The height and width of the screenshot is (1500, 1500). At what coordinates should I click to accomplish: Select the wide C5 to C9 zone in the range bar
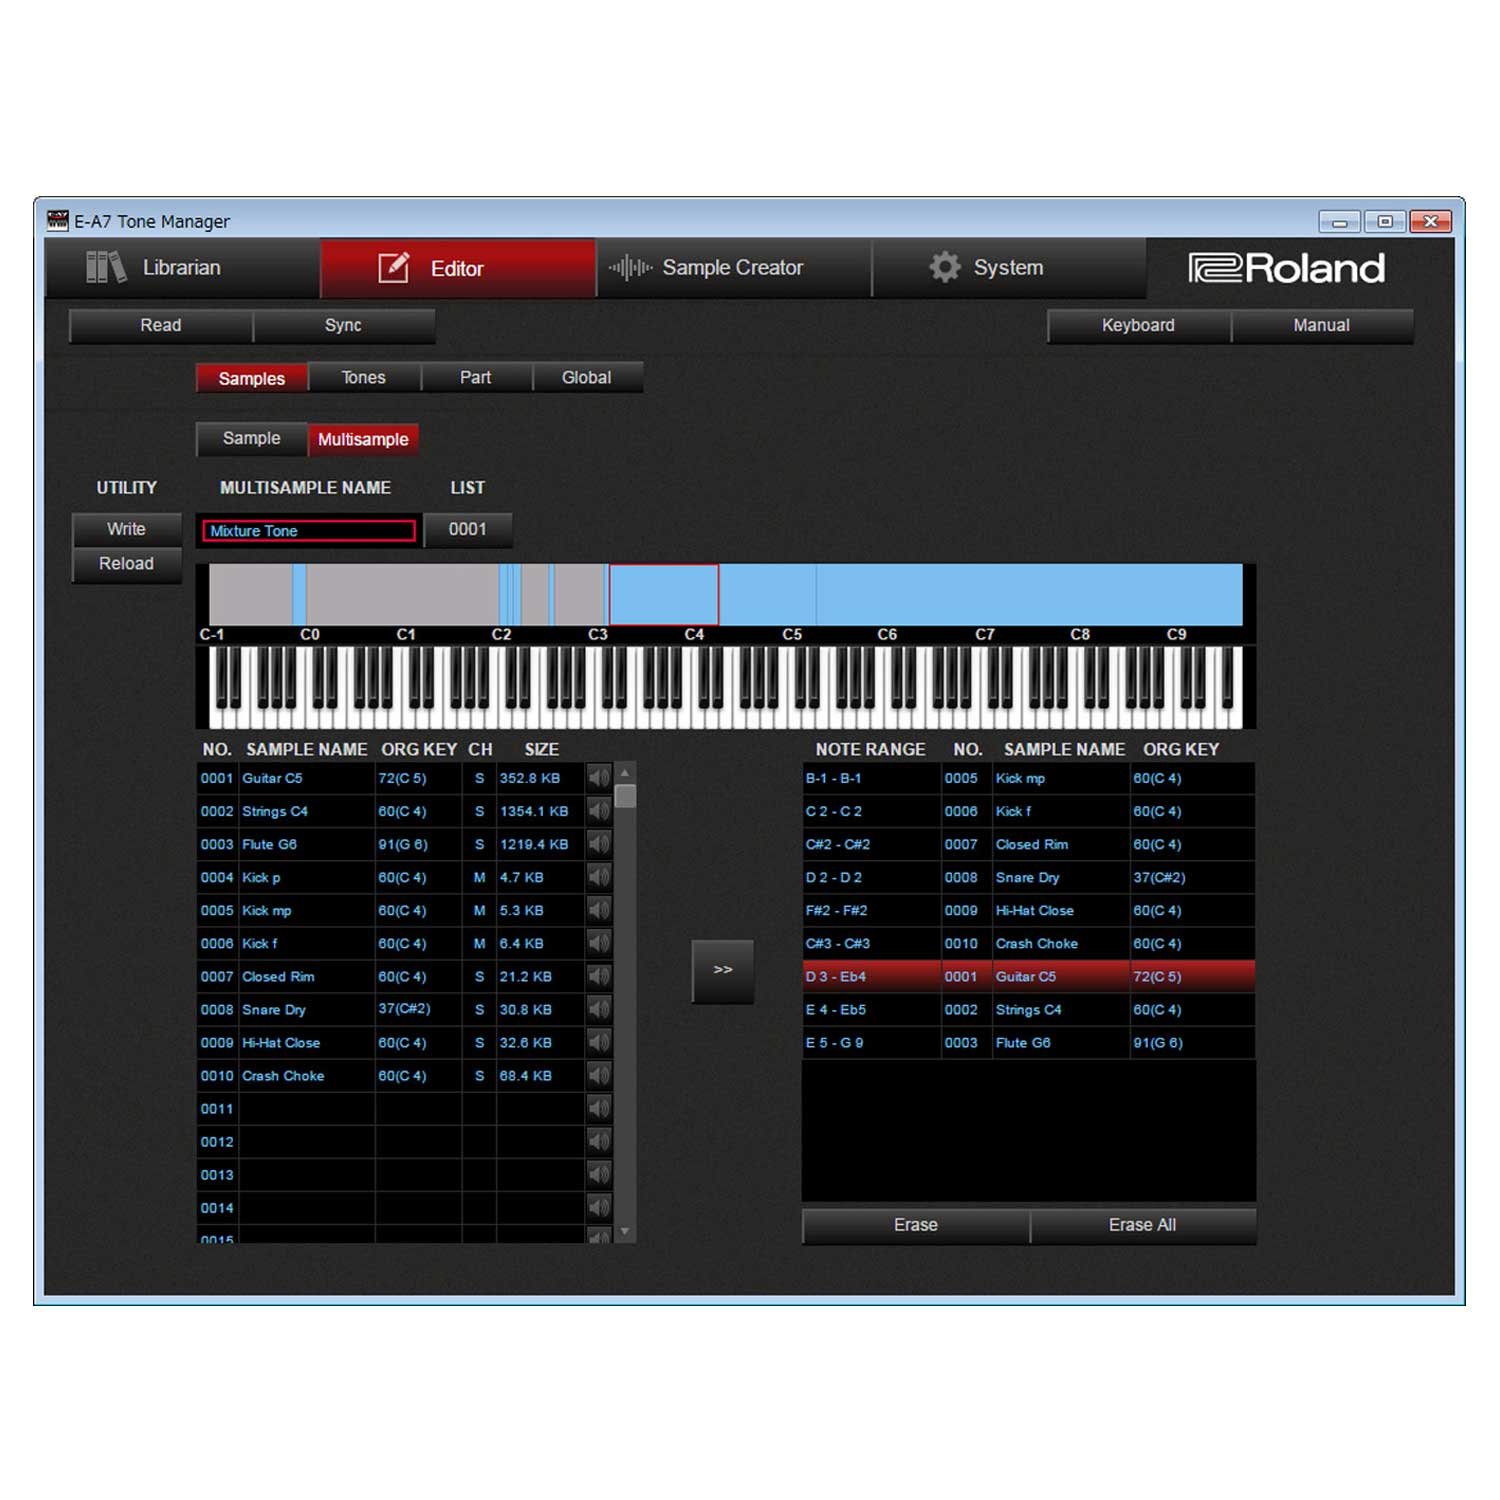(x=1029, y=595)
